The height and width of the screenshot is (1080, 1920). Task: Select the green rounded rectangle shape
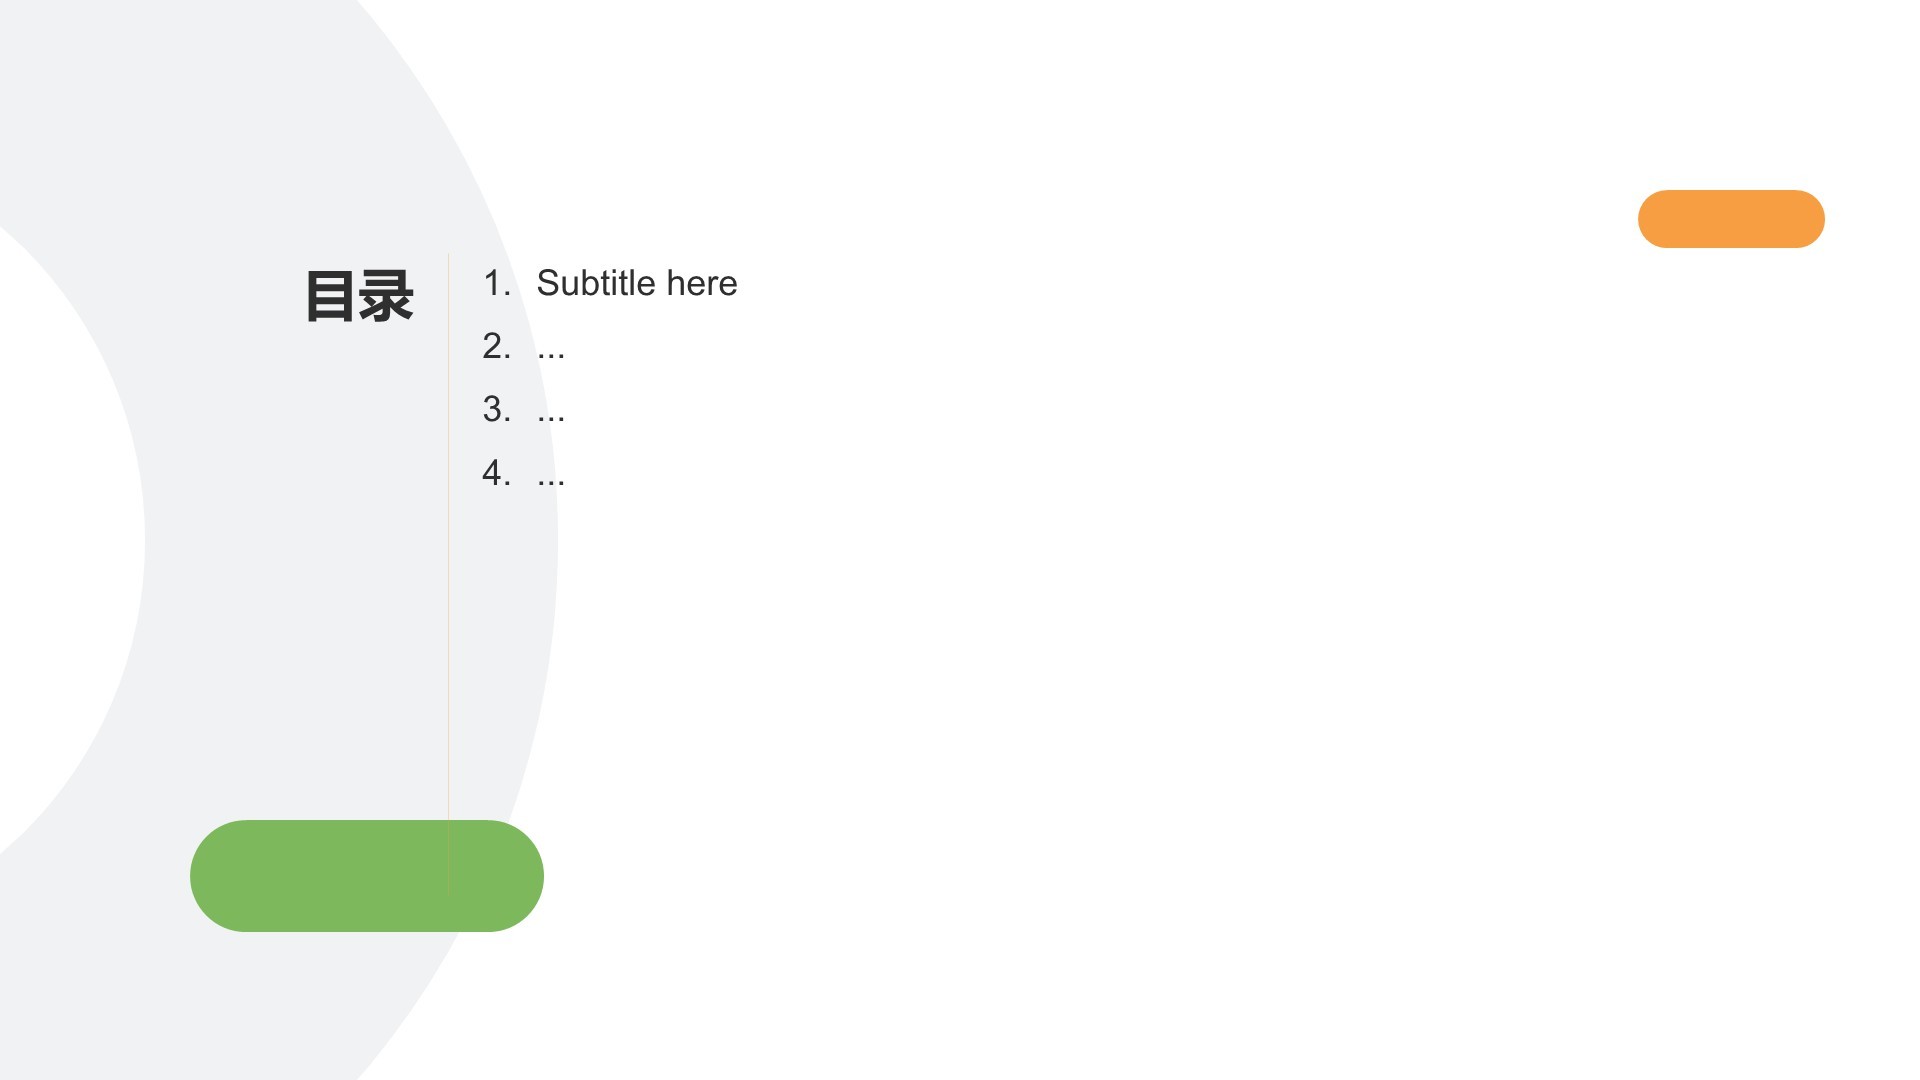[367, 876]
